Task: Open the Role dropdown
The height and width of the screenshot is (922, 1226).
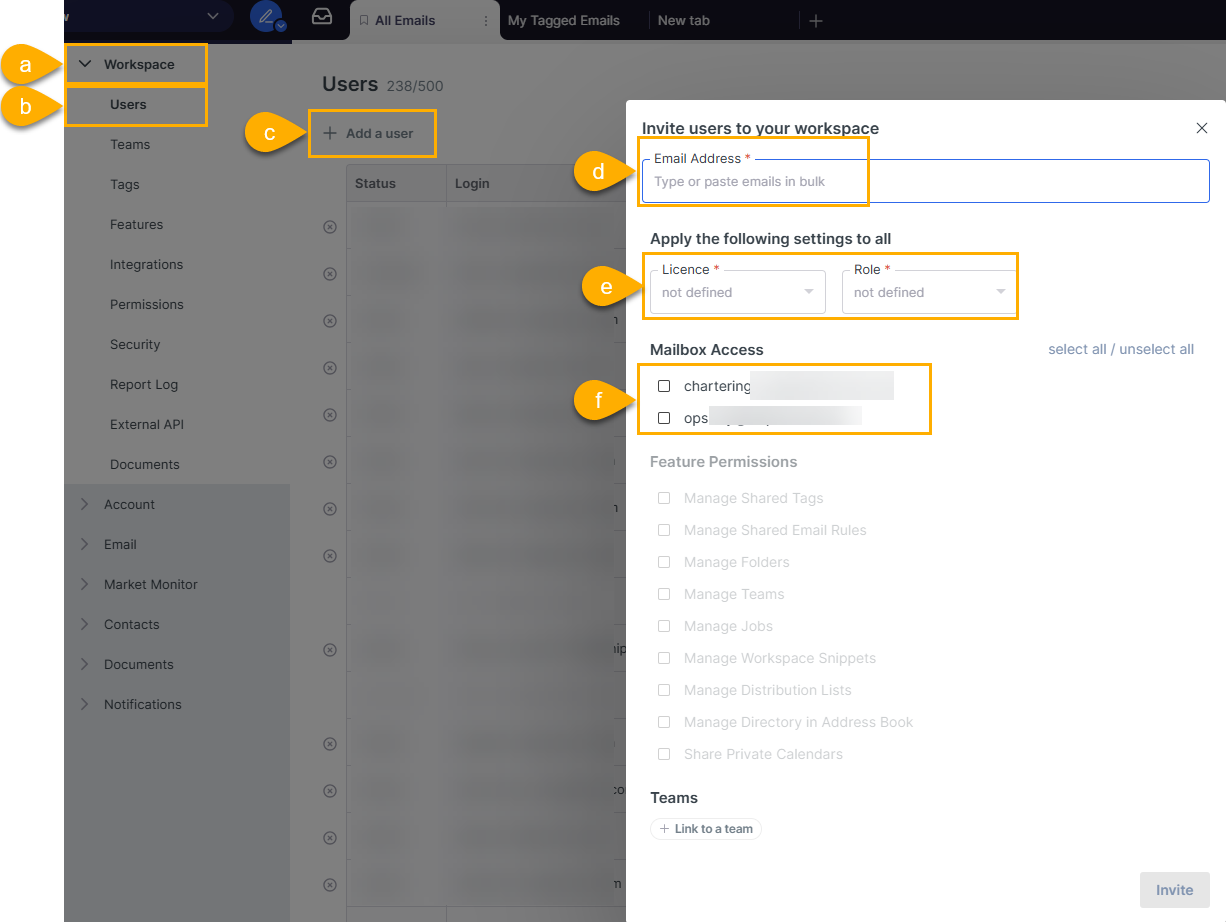Action: 929,292
